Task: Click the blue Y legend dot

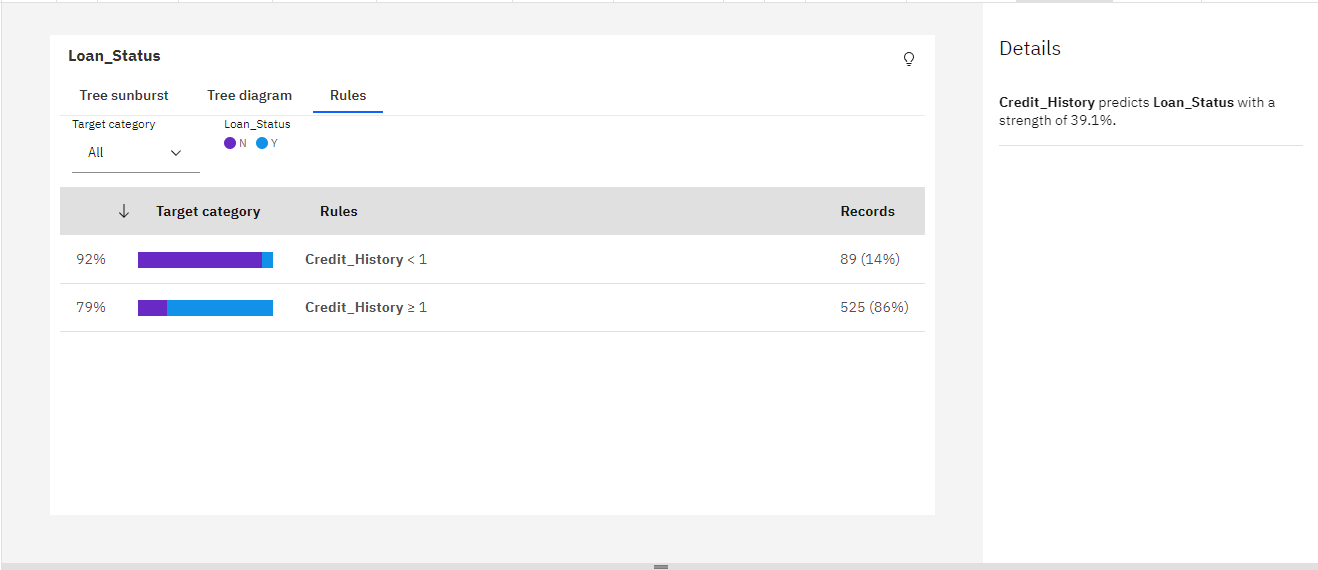Action: tap(262, 143)
